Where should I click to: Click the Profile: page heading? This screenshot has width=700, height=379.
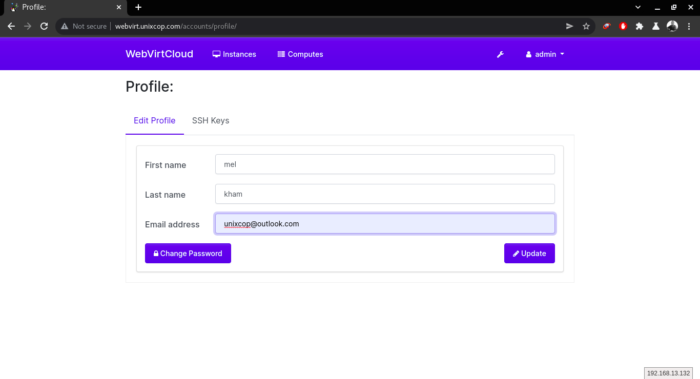(150, 87)
